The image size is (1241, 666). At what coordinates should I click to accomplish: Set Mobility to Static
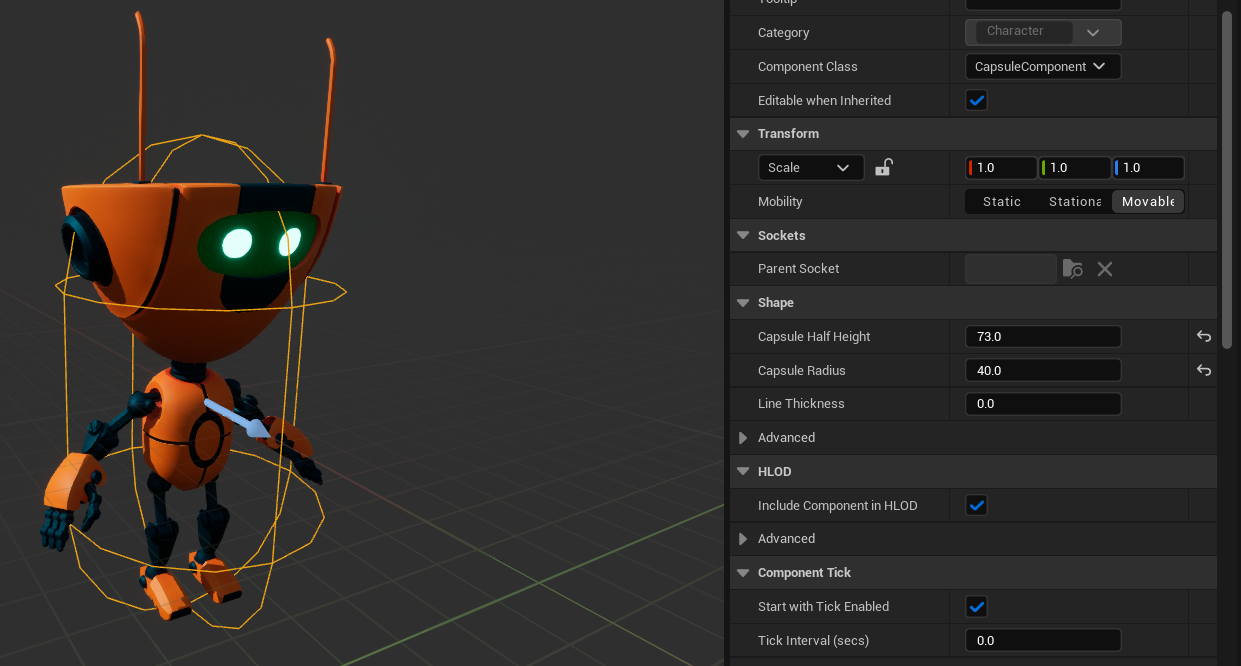[1002, 201]
